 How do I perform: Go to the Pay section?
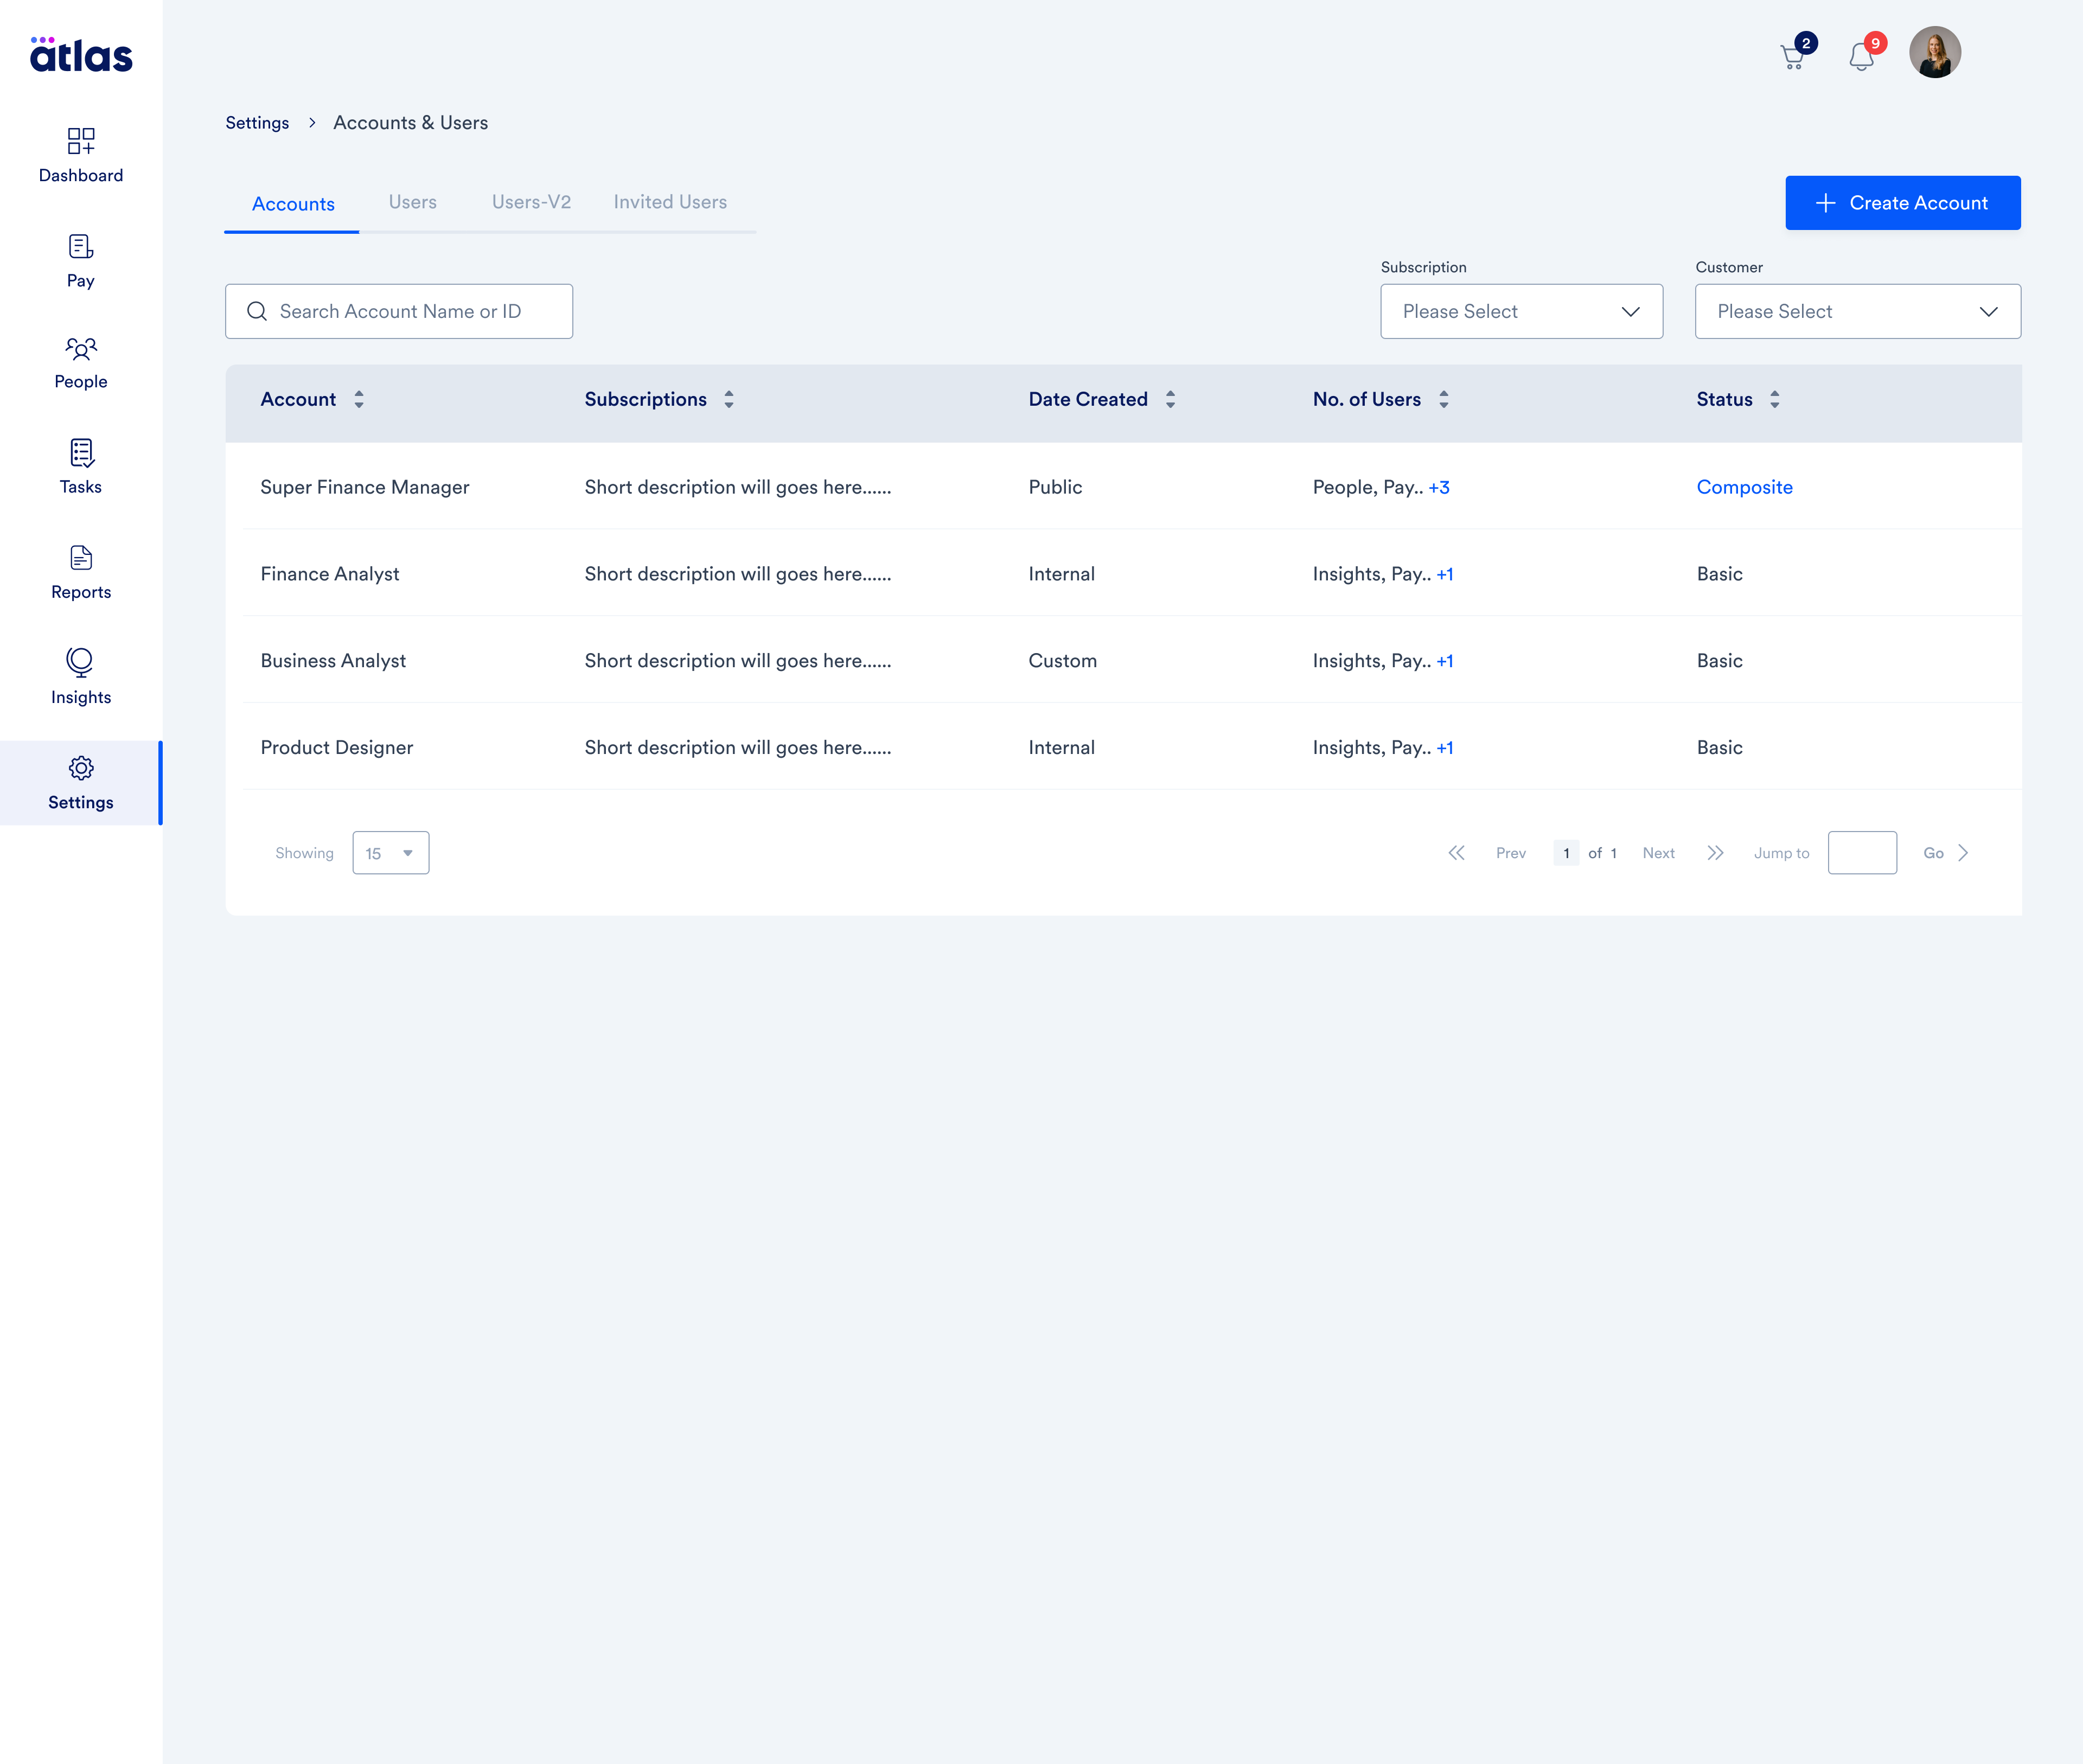pos(81,261)
